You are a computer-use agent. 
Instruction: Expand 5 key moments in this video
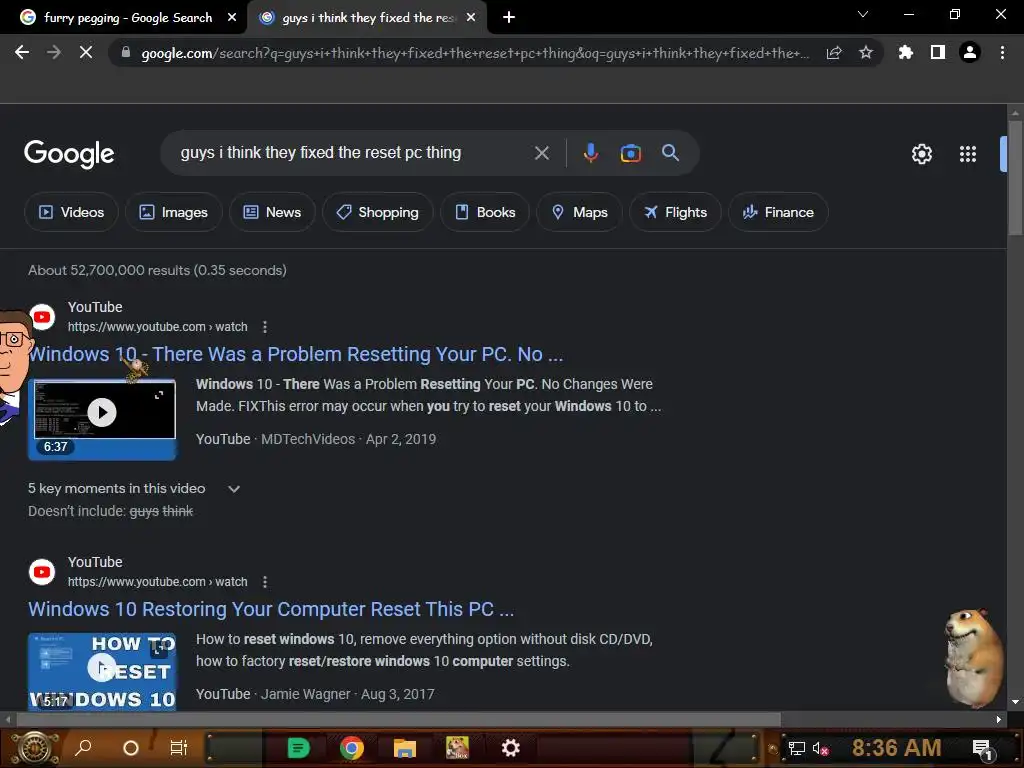[234, 488]
